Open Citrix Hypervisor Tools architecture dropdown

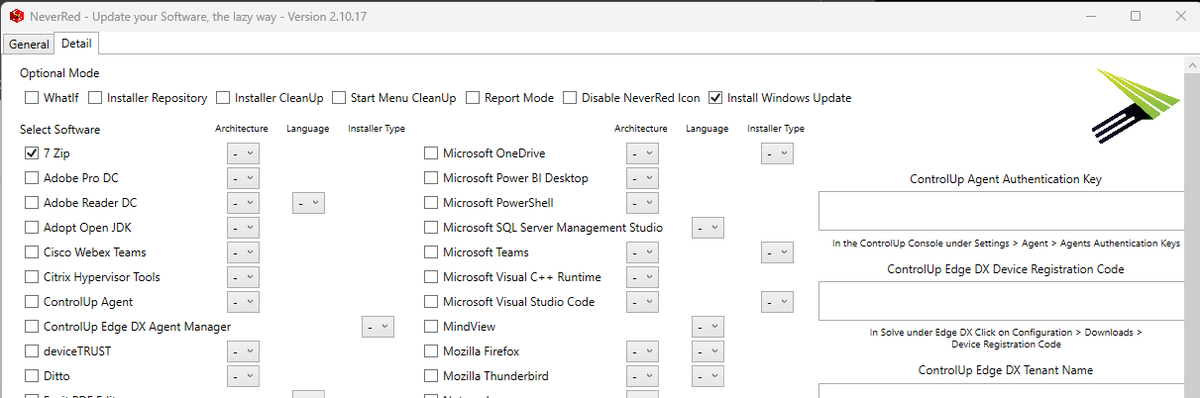(243, 277)
